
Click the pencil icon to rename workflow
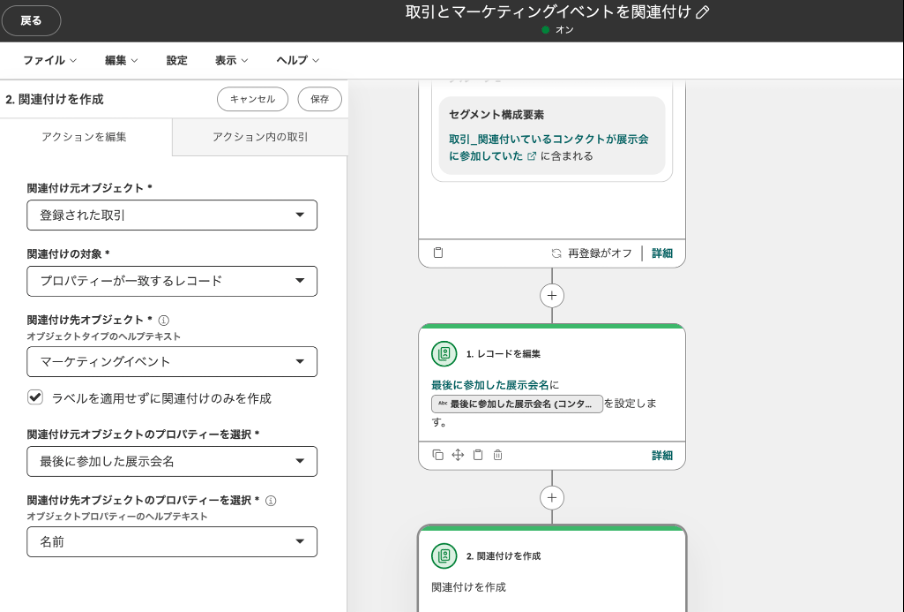pos(702,12)
